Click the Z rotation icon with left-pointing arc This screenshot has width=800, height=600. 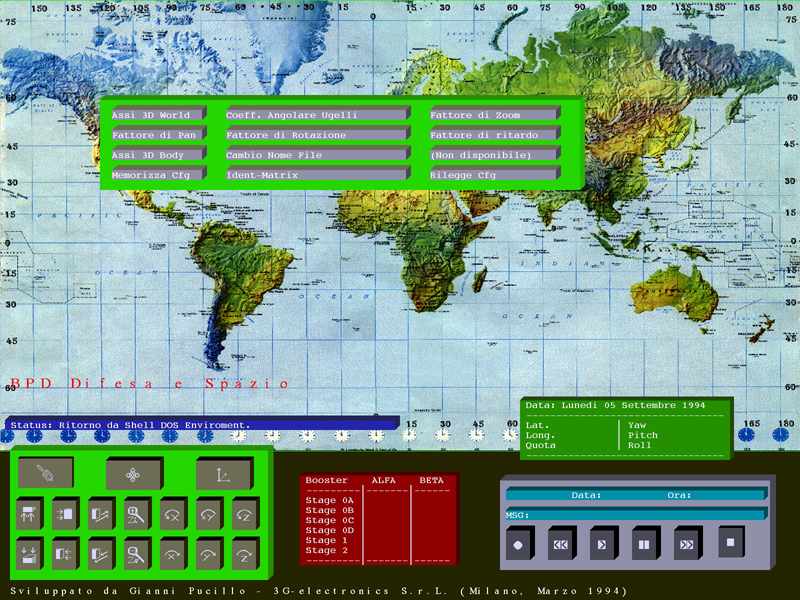coord(244,514)
